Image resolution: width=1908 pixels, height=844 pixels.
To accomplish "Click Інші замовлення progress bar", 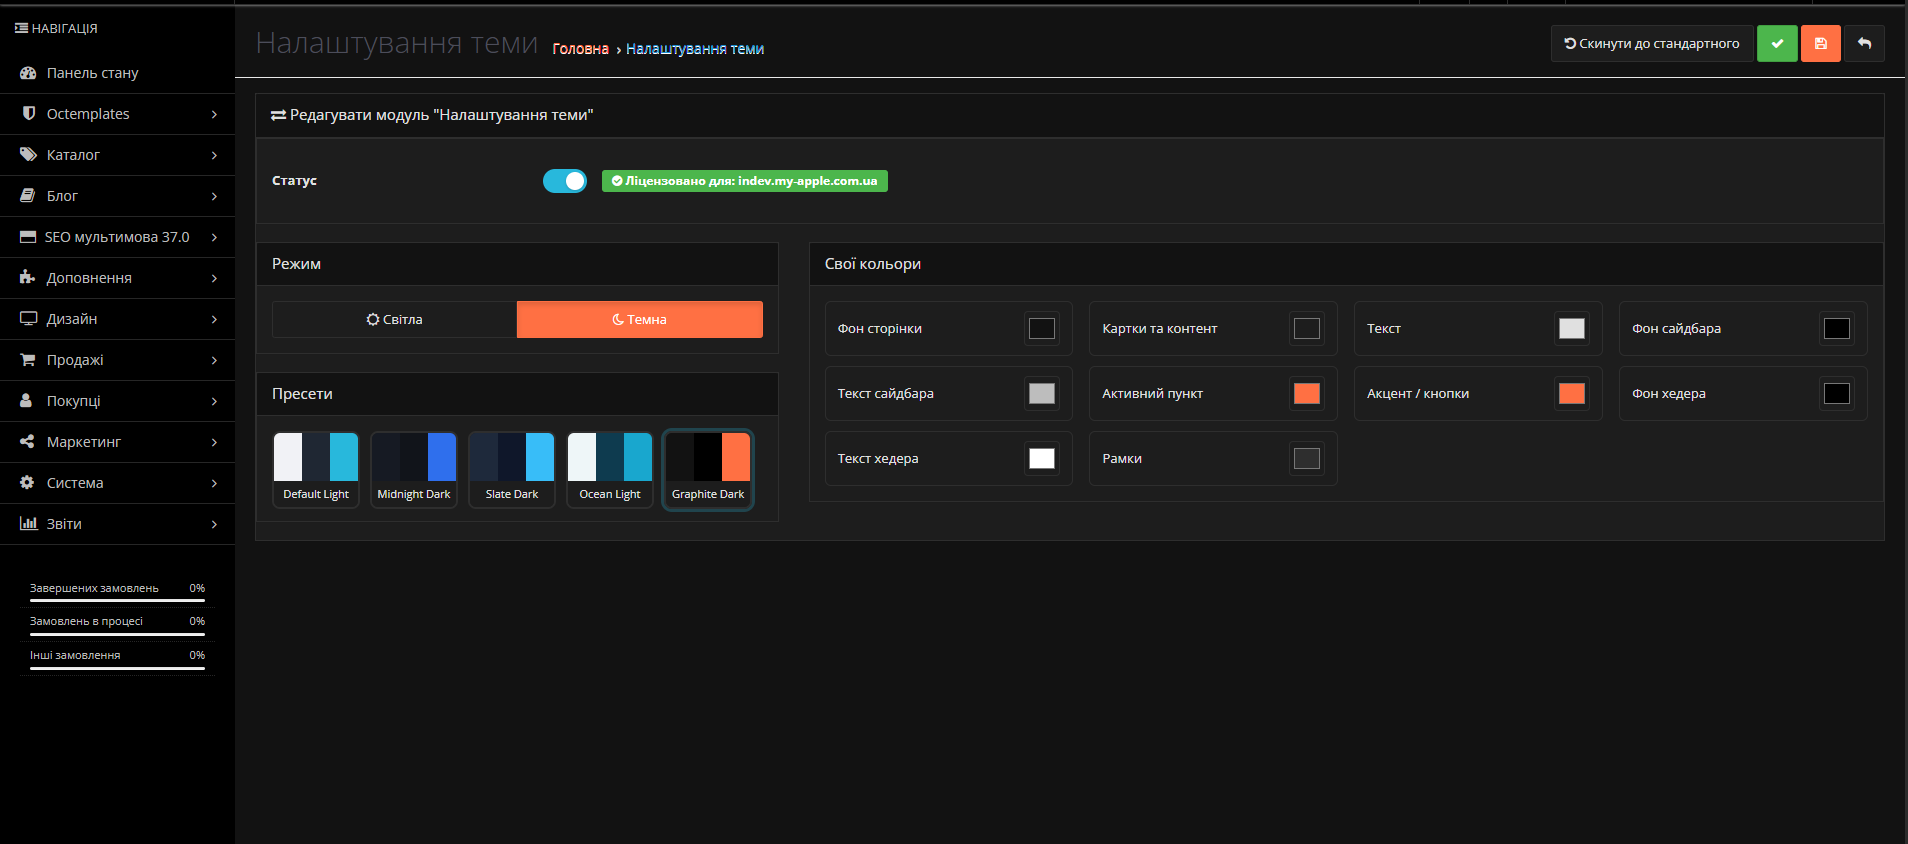I will click(117, 669).
